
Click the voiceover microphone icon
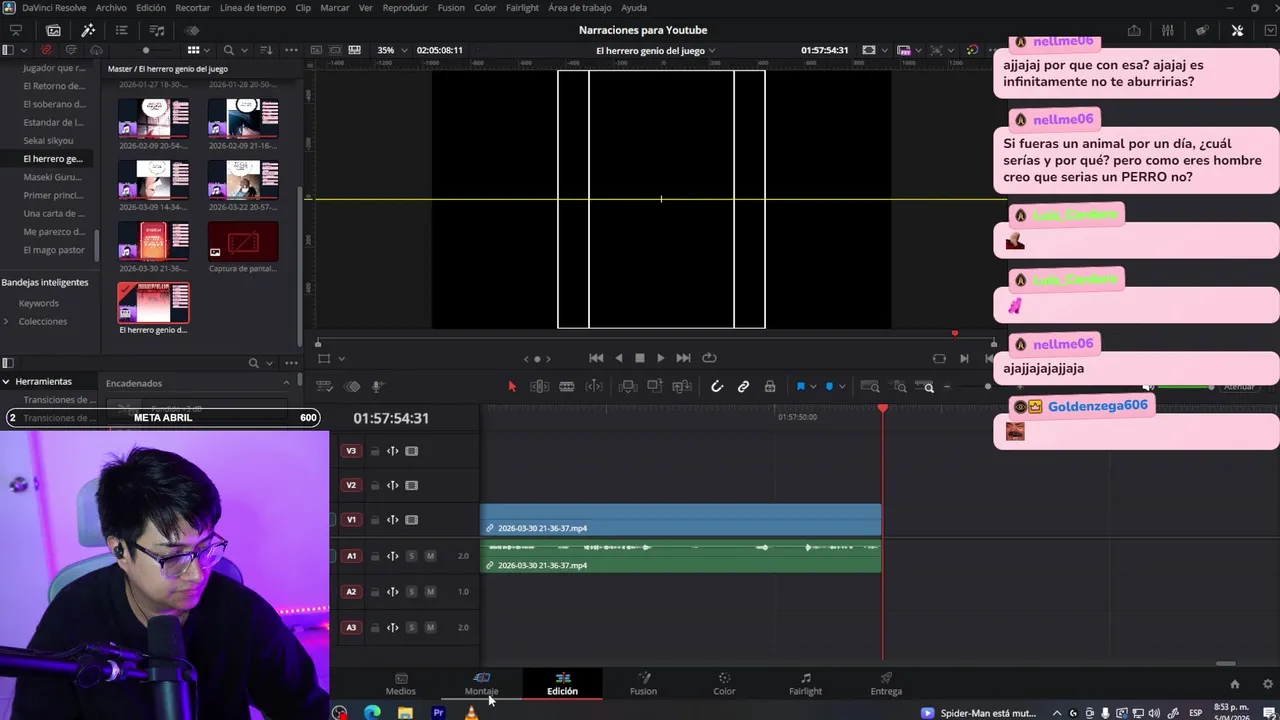(378, 387)
